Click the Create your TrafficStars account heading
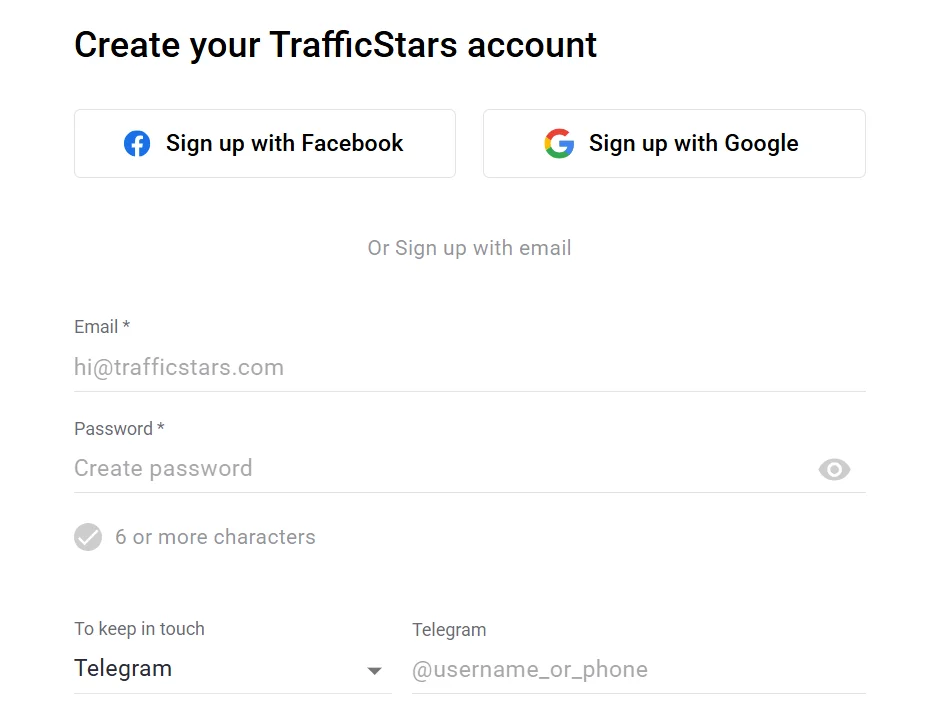This screenshot has width=947, height=715. [x=335, y=45]
